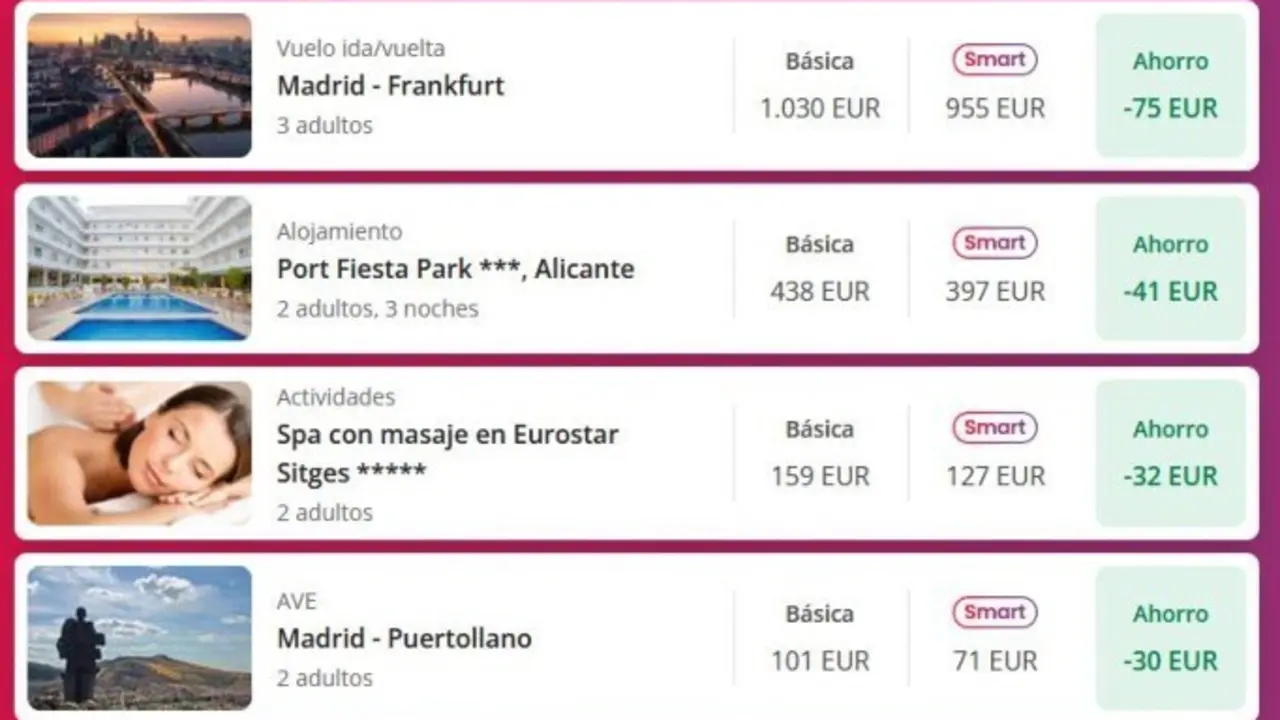Click the Smart badge for Port Fiesta Park
Image resolution: width=1280 pixels, height=720 pixels.
[x=994, y=243]
